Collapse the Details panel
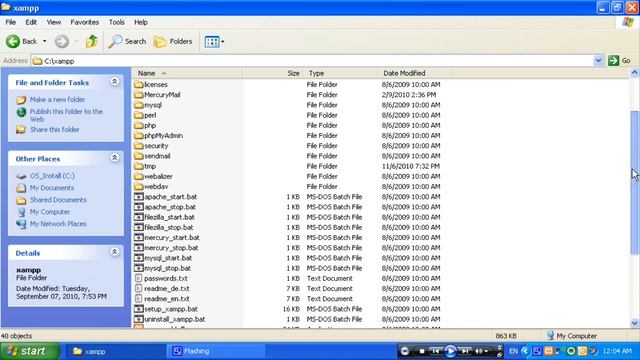Screen dimensions: 640x360 click(115, 252)
